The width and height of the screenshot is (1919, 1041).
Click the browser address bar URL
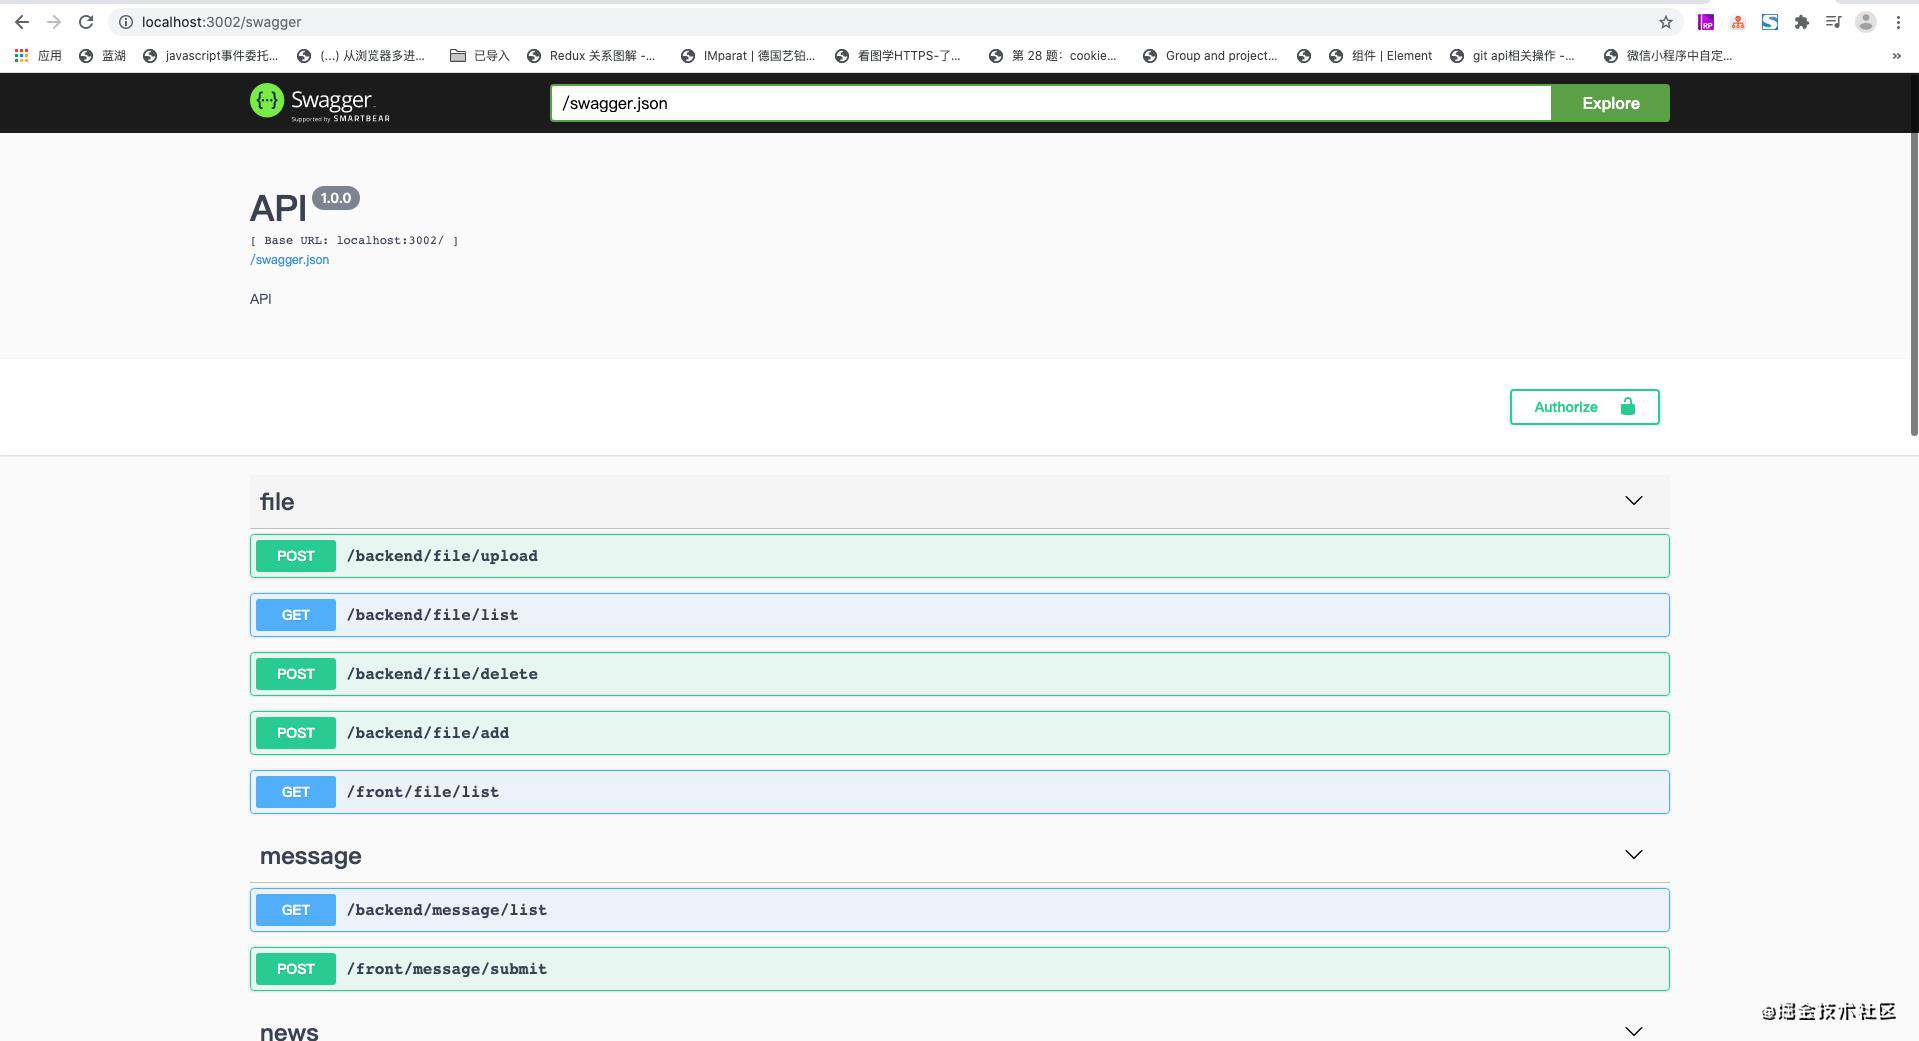tap(221, 22)
